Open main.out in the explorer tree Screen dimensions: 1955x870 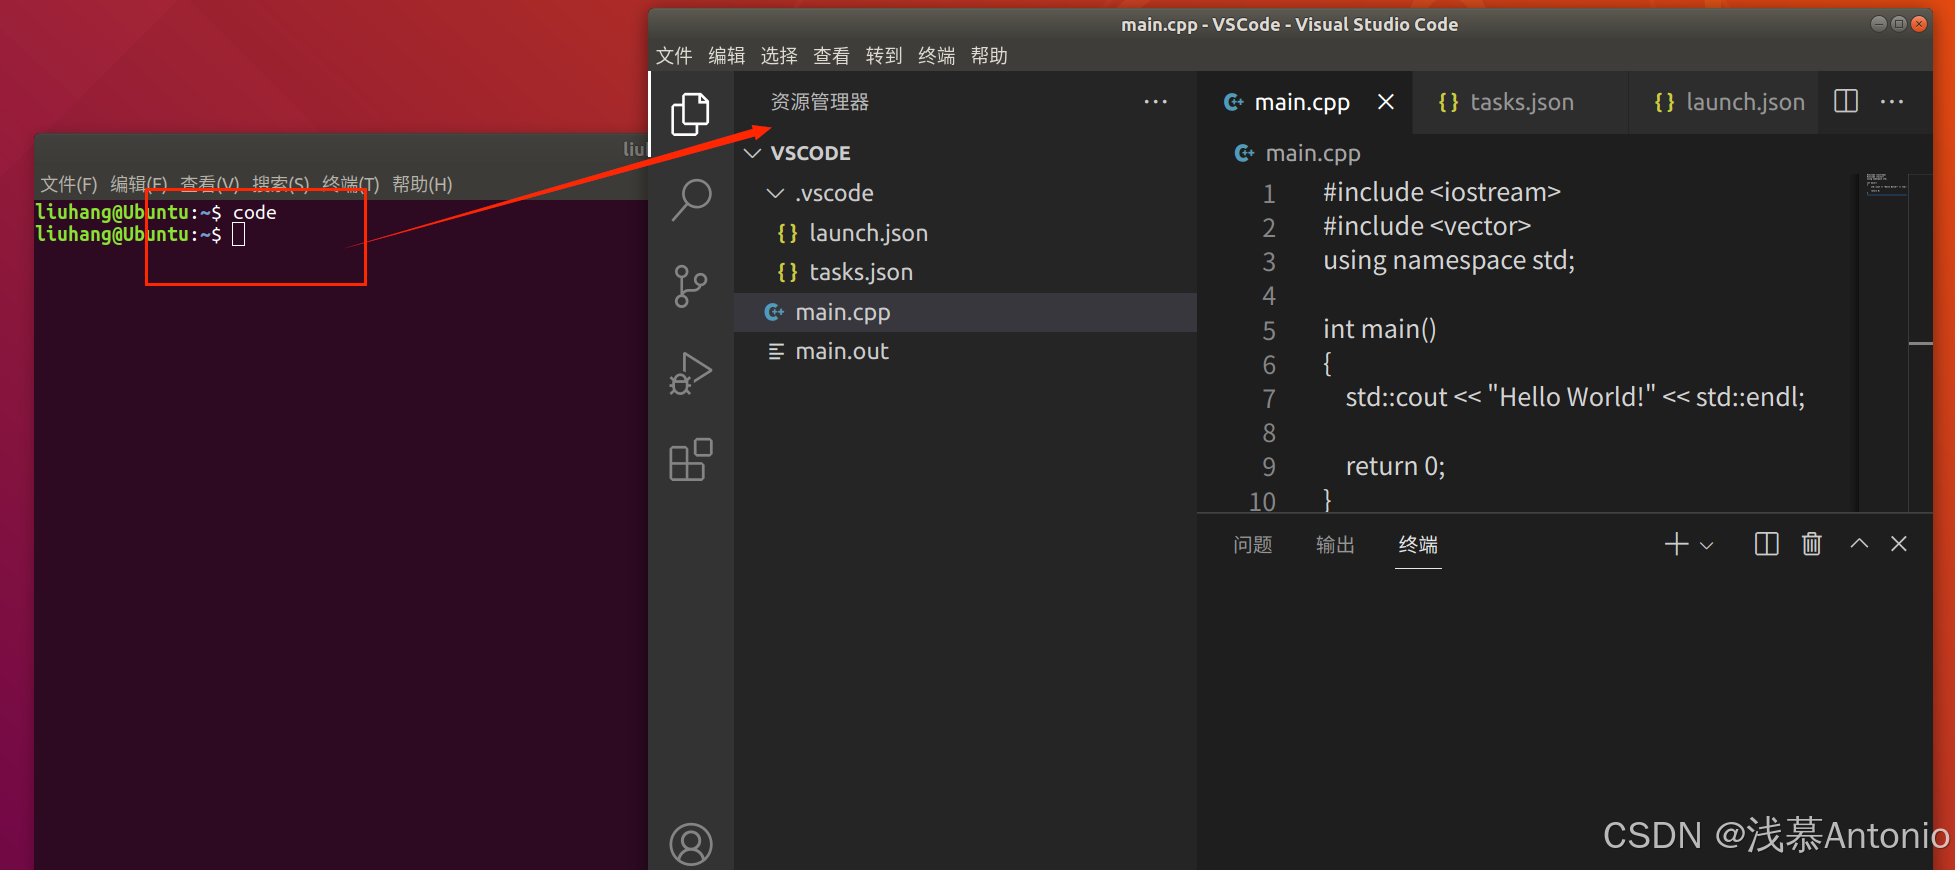click(965, 351)
